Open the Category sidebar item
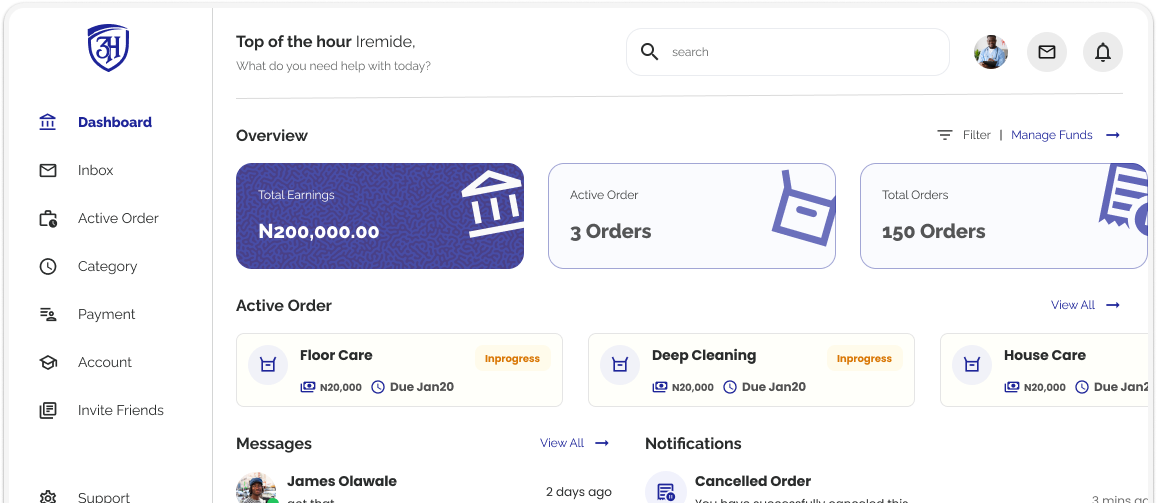This screenshot has height=503, width=1157. (107, 266)
